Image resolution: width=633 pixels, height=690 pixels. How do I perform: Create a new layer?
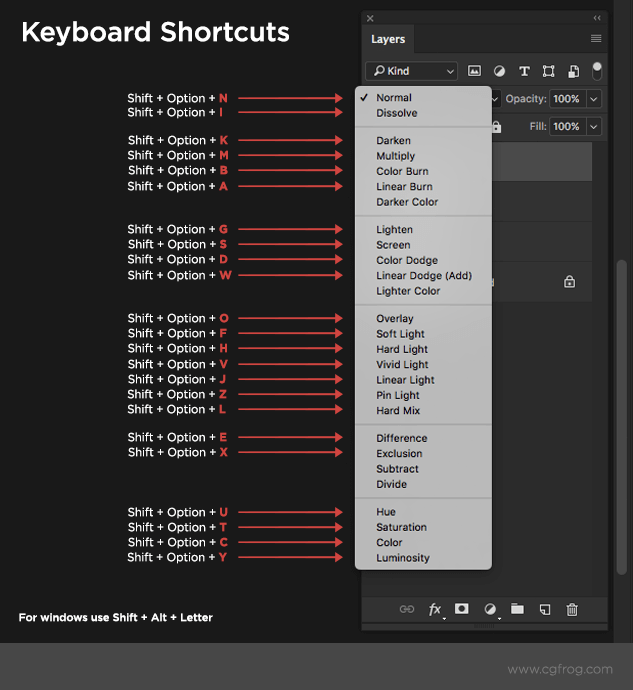pyautogui.click(x=545, y=609)
